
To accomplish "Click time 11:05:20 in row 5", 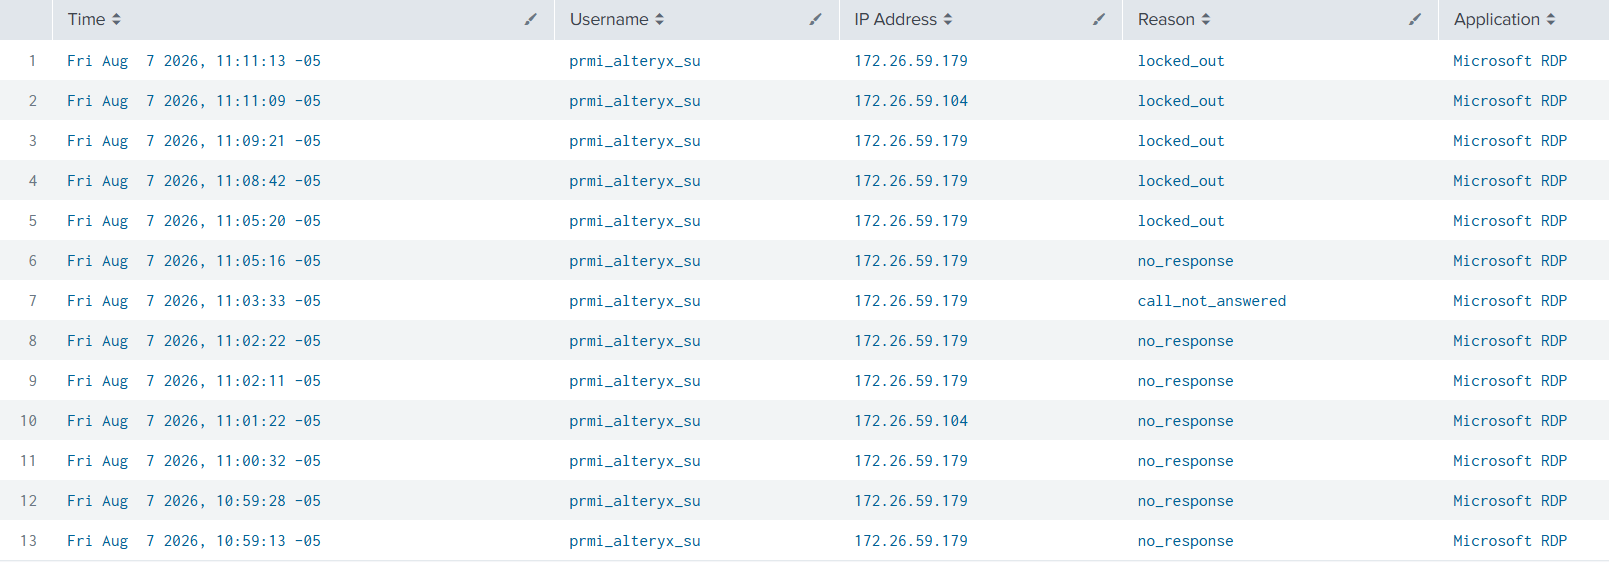I will (194, 221).
